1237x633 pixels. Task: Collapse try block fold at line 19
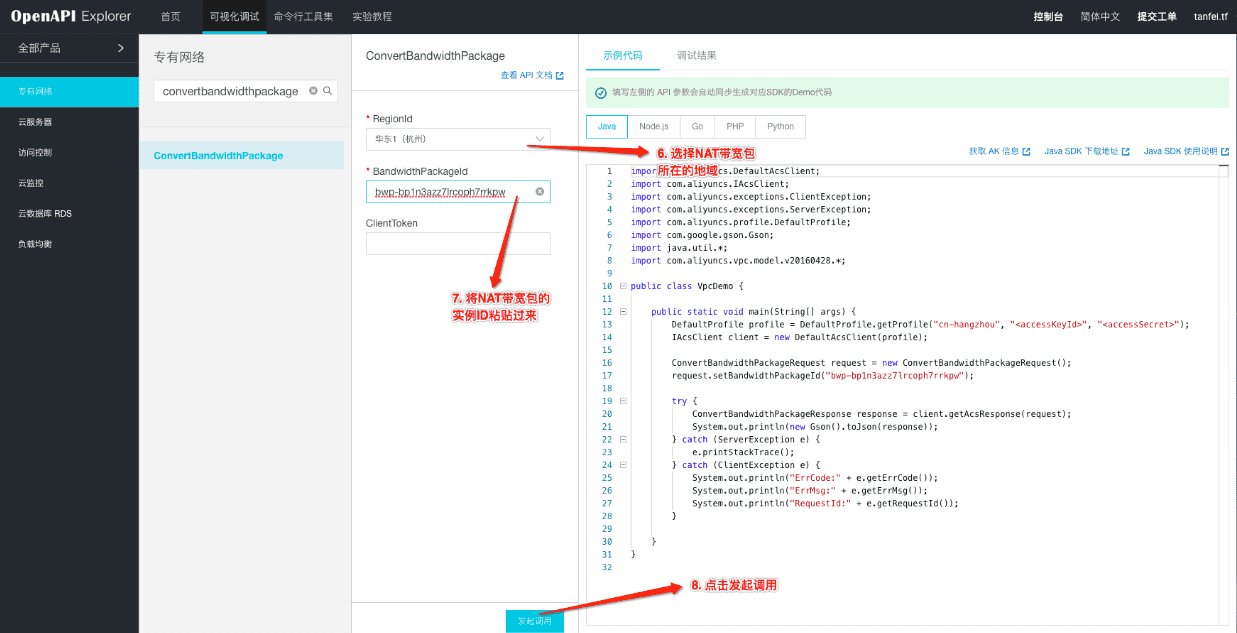coord(623,401)
